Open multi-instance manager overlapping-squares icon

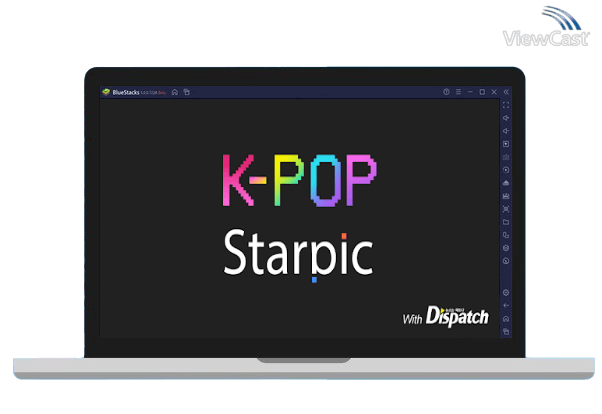click(506, 235)
